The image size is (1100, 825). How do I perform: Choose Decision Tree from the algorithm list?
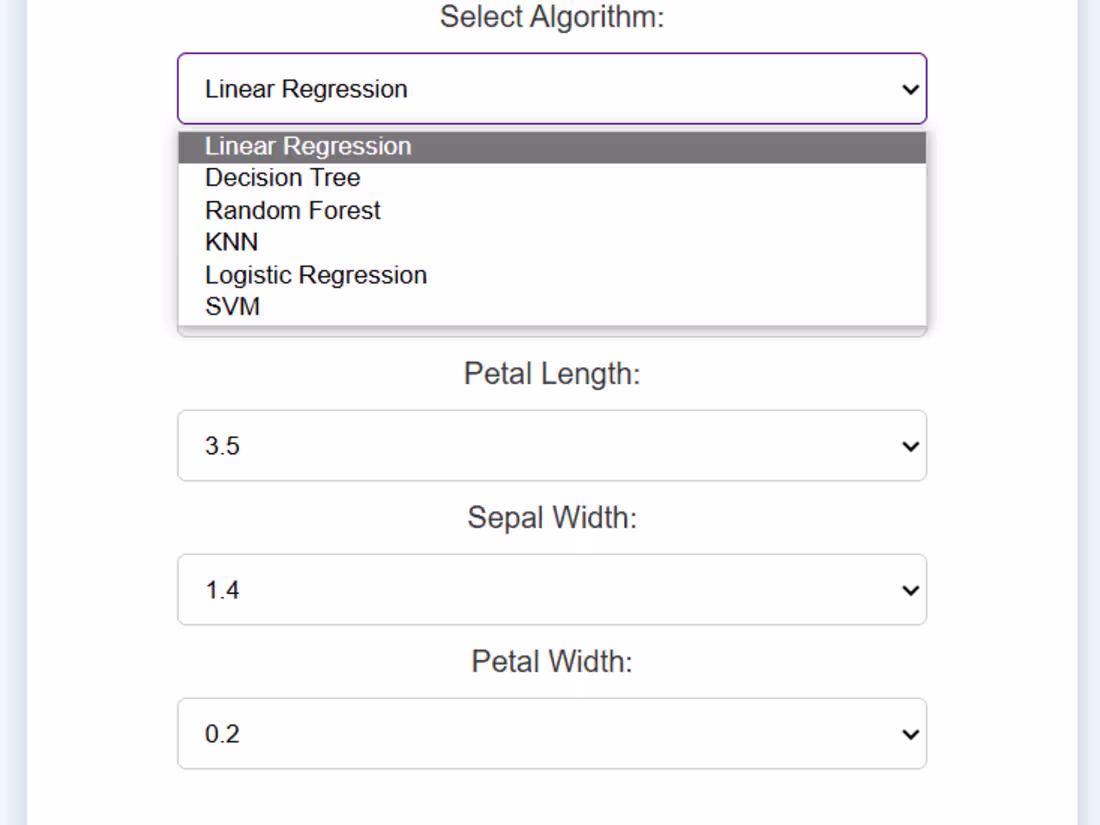[283, 178]
